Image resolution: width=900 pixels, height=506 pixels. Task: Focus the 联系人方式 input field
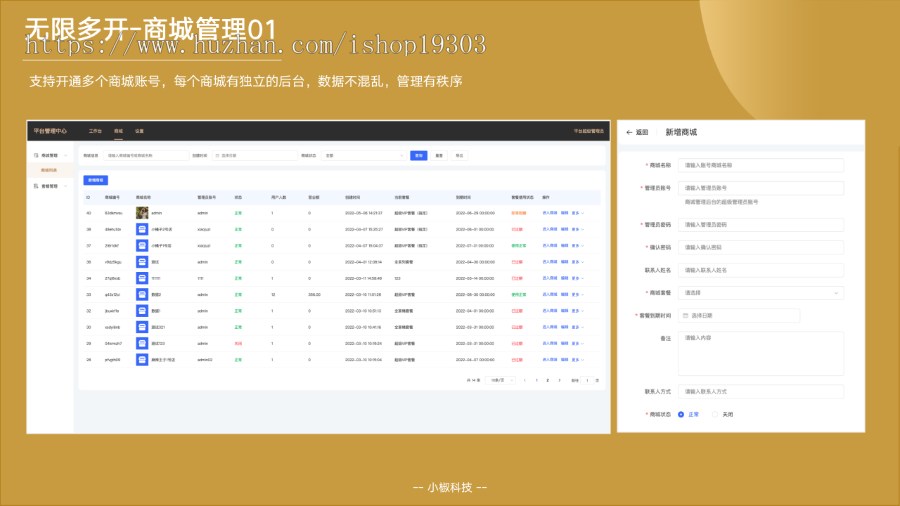pyautogui.click(x=761, y=392)
